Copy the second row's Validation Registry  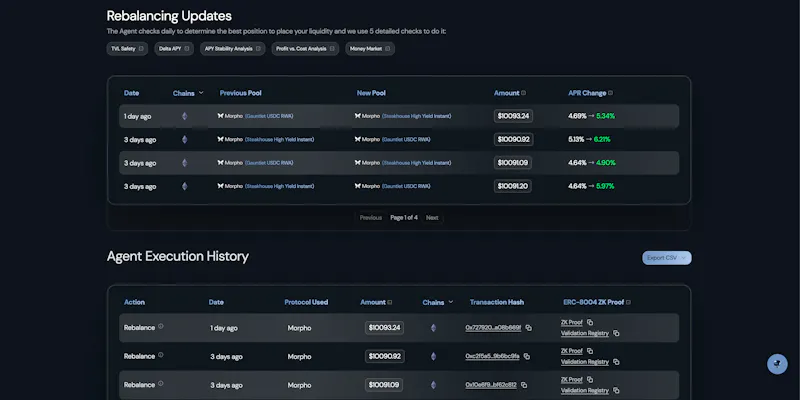[616, 362]
